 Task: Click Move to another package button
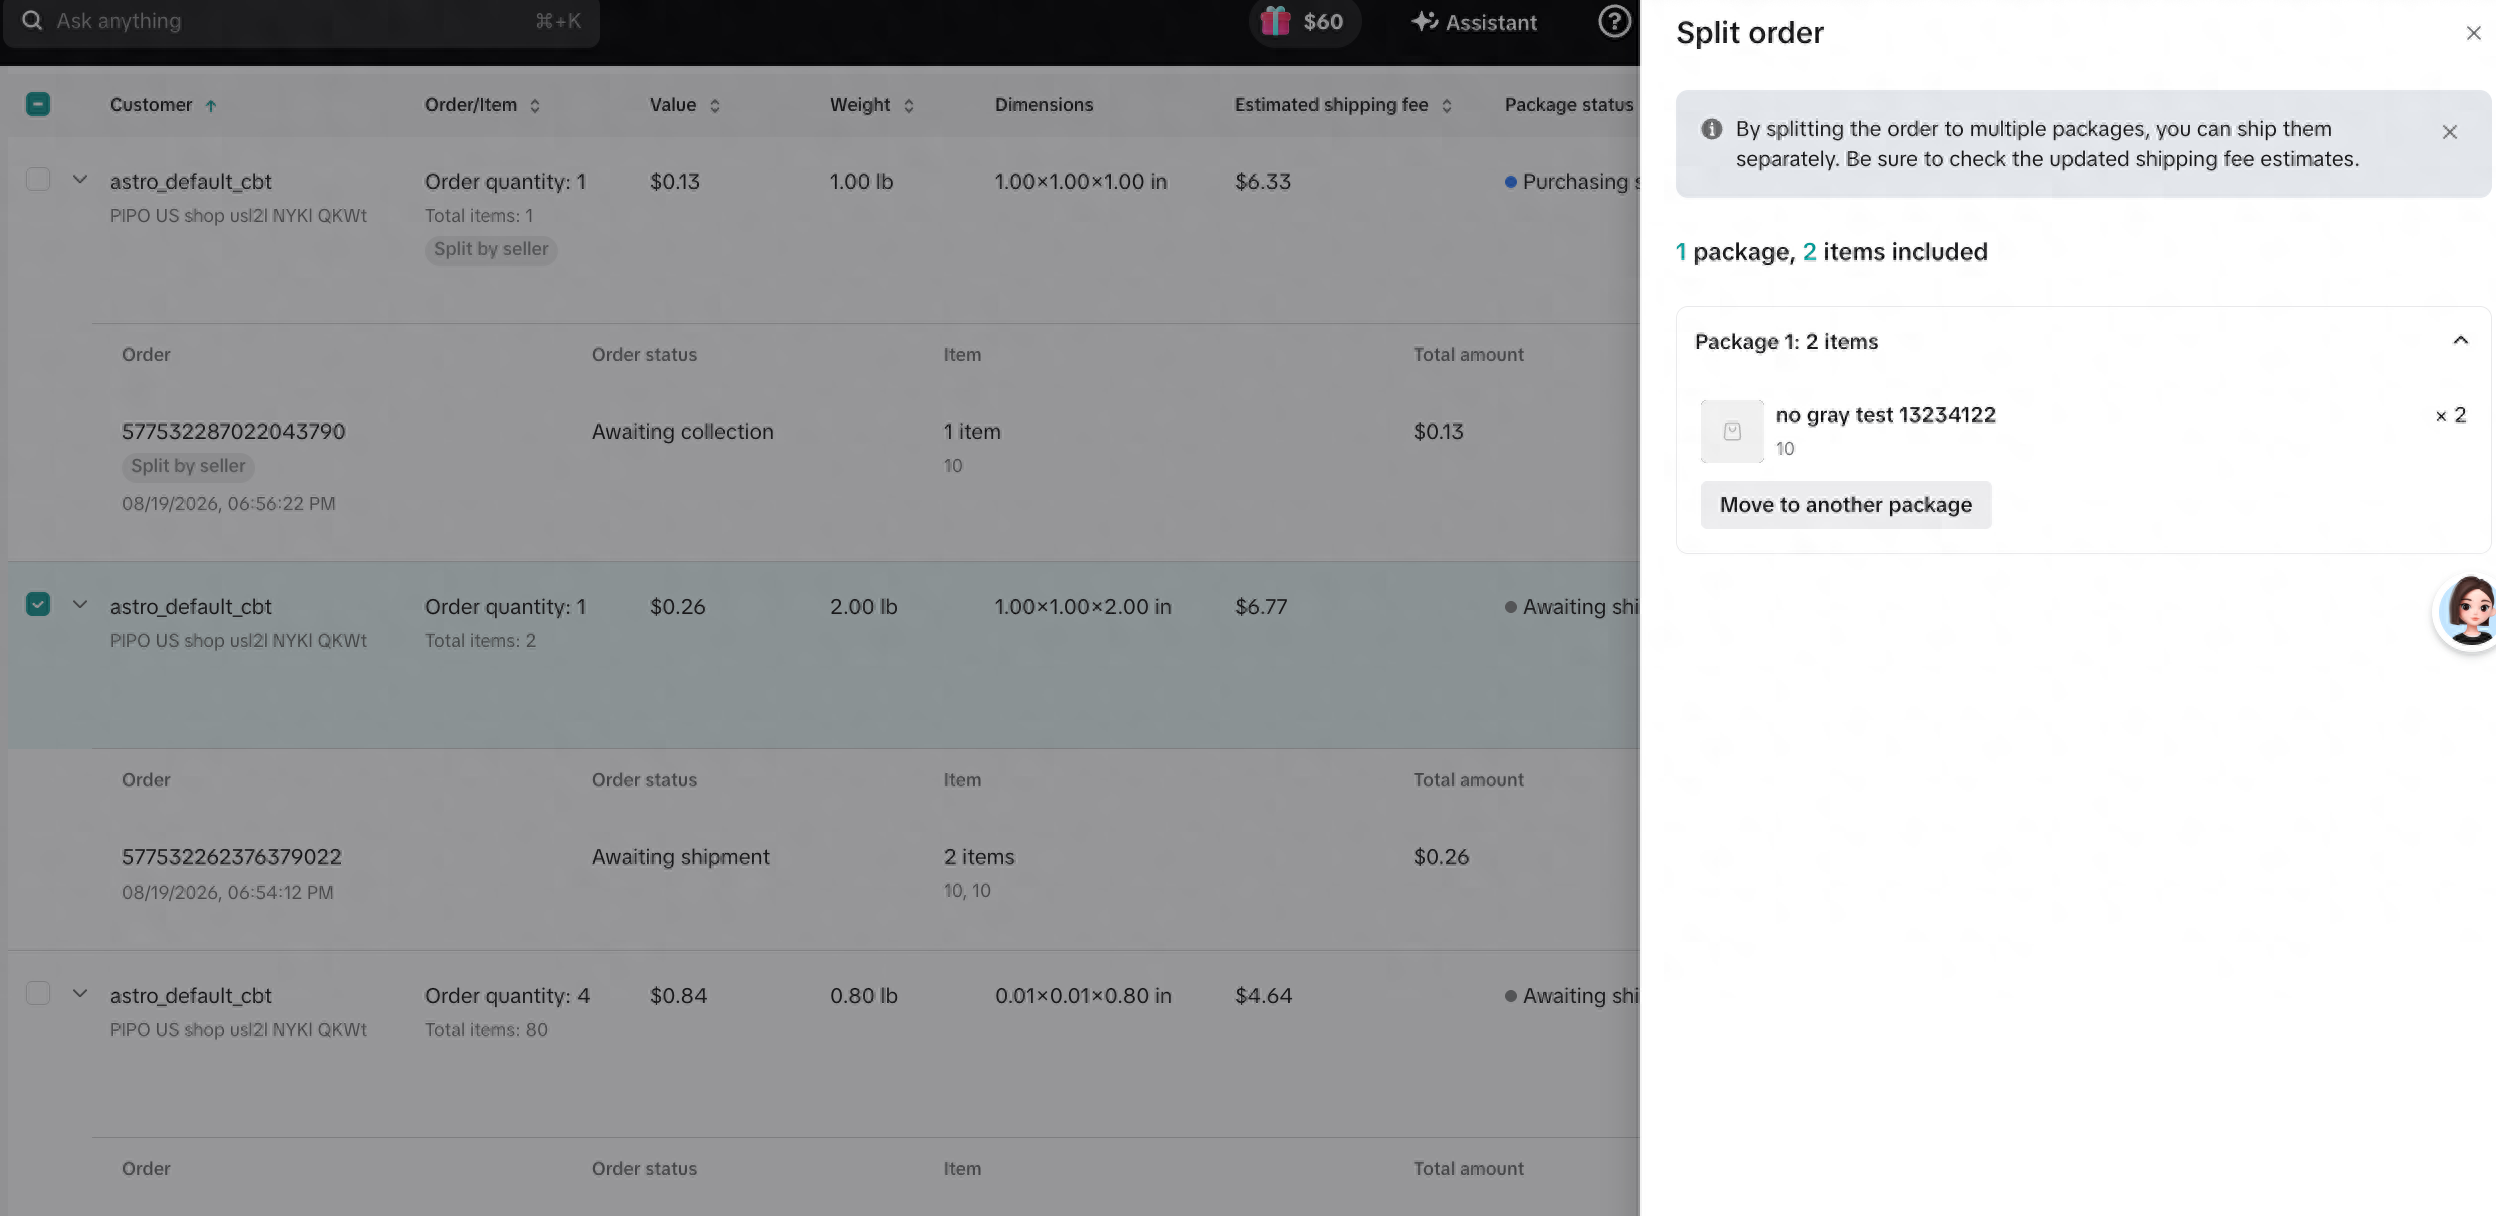[1846, 505]
